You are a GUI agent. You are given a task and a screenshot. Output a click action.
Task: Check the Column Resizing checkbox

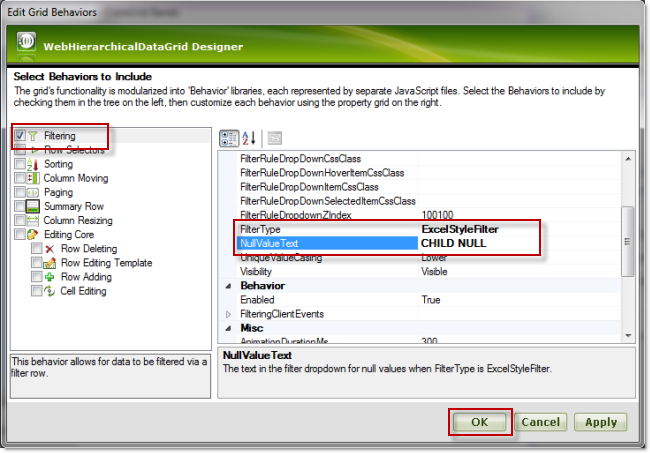point(20,220)
